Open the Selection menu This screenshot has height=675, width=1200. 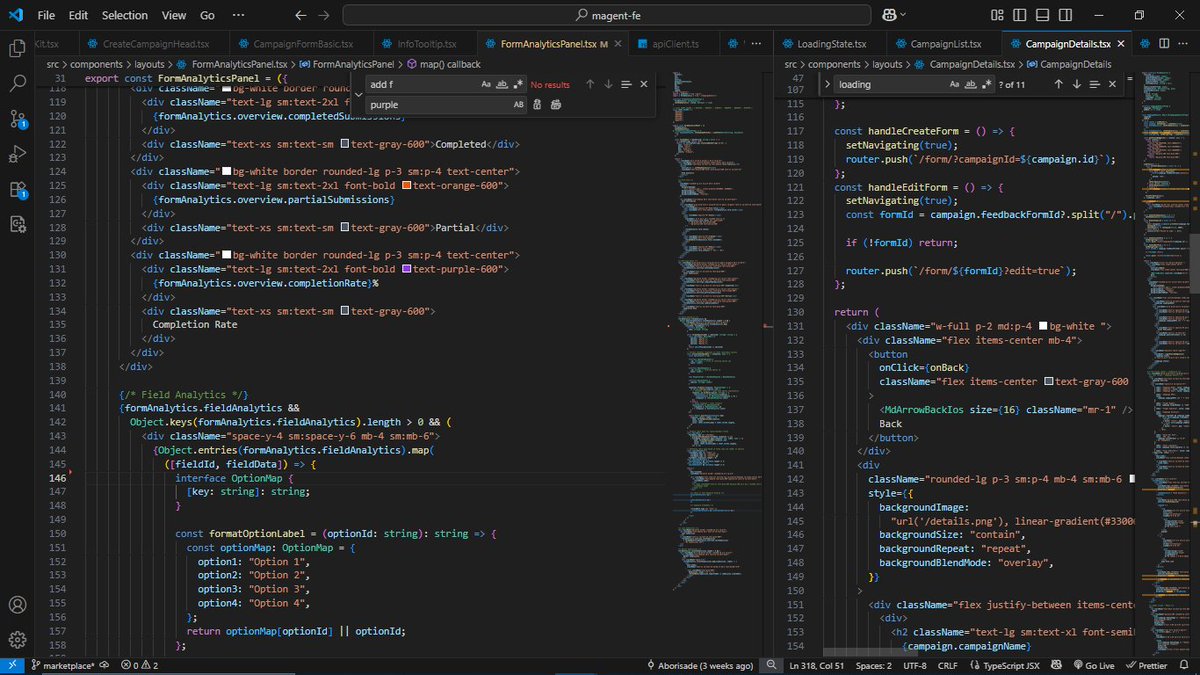[124, 15]
